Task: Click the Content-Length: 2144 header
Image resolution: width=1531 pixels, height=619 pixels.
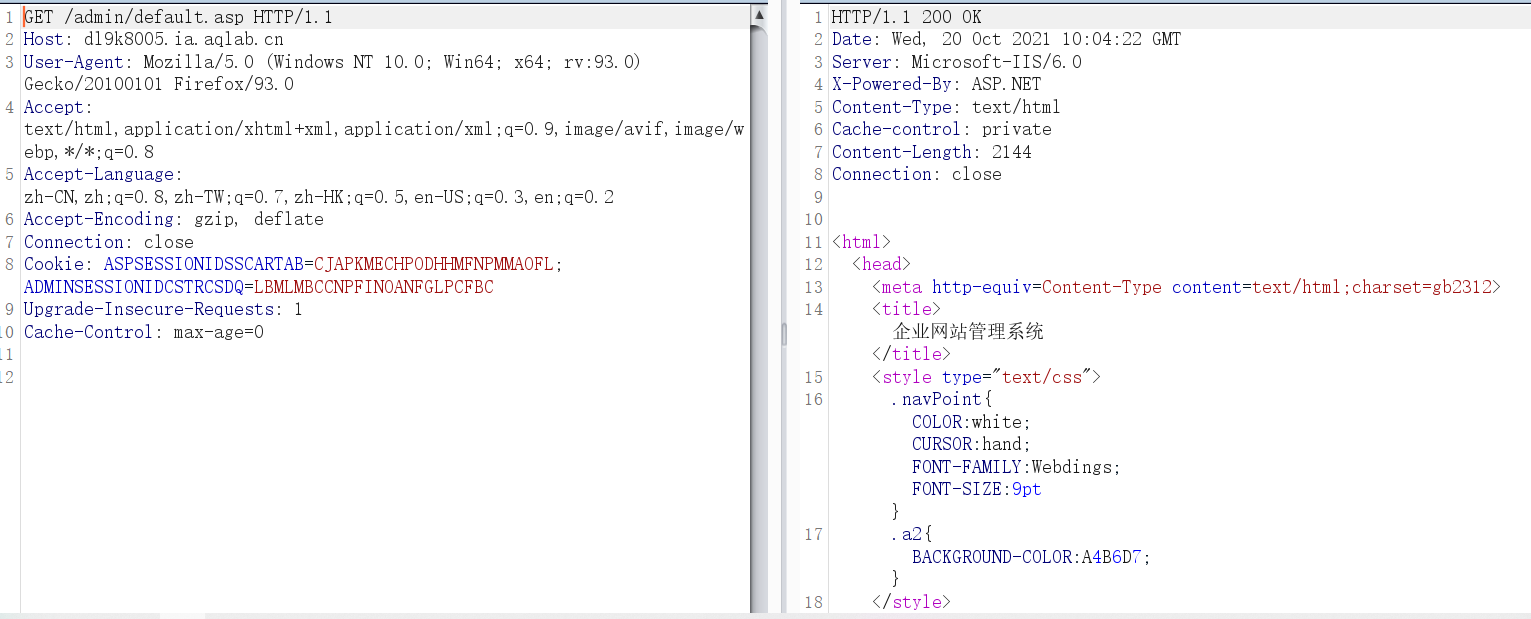Action: (931, 152)
